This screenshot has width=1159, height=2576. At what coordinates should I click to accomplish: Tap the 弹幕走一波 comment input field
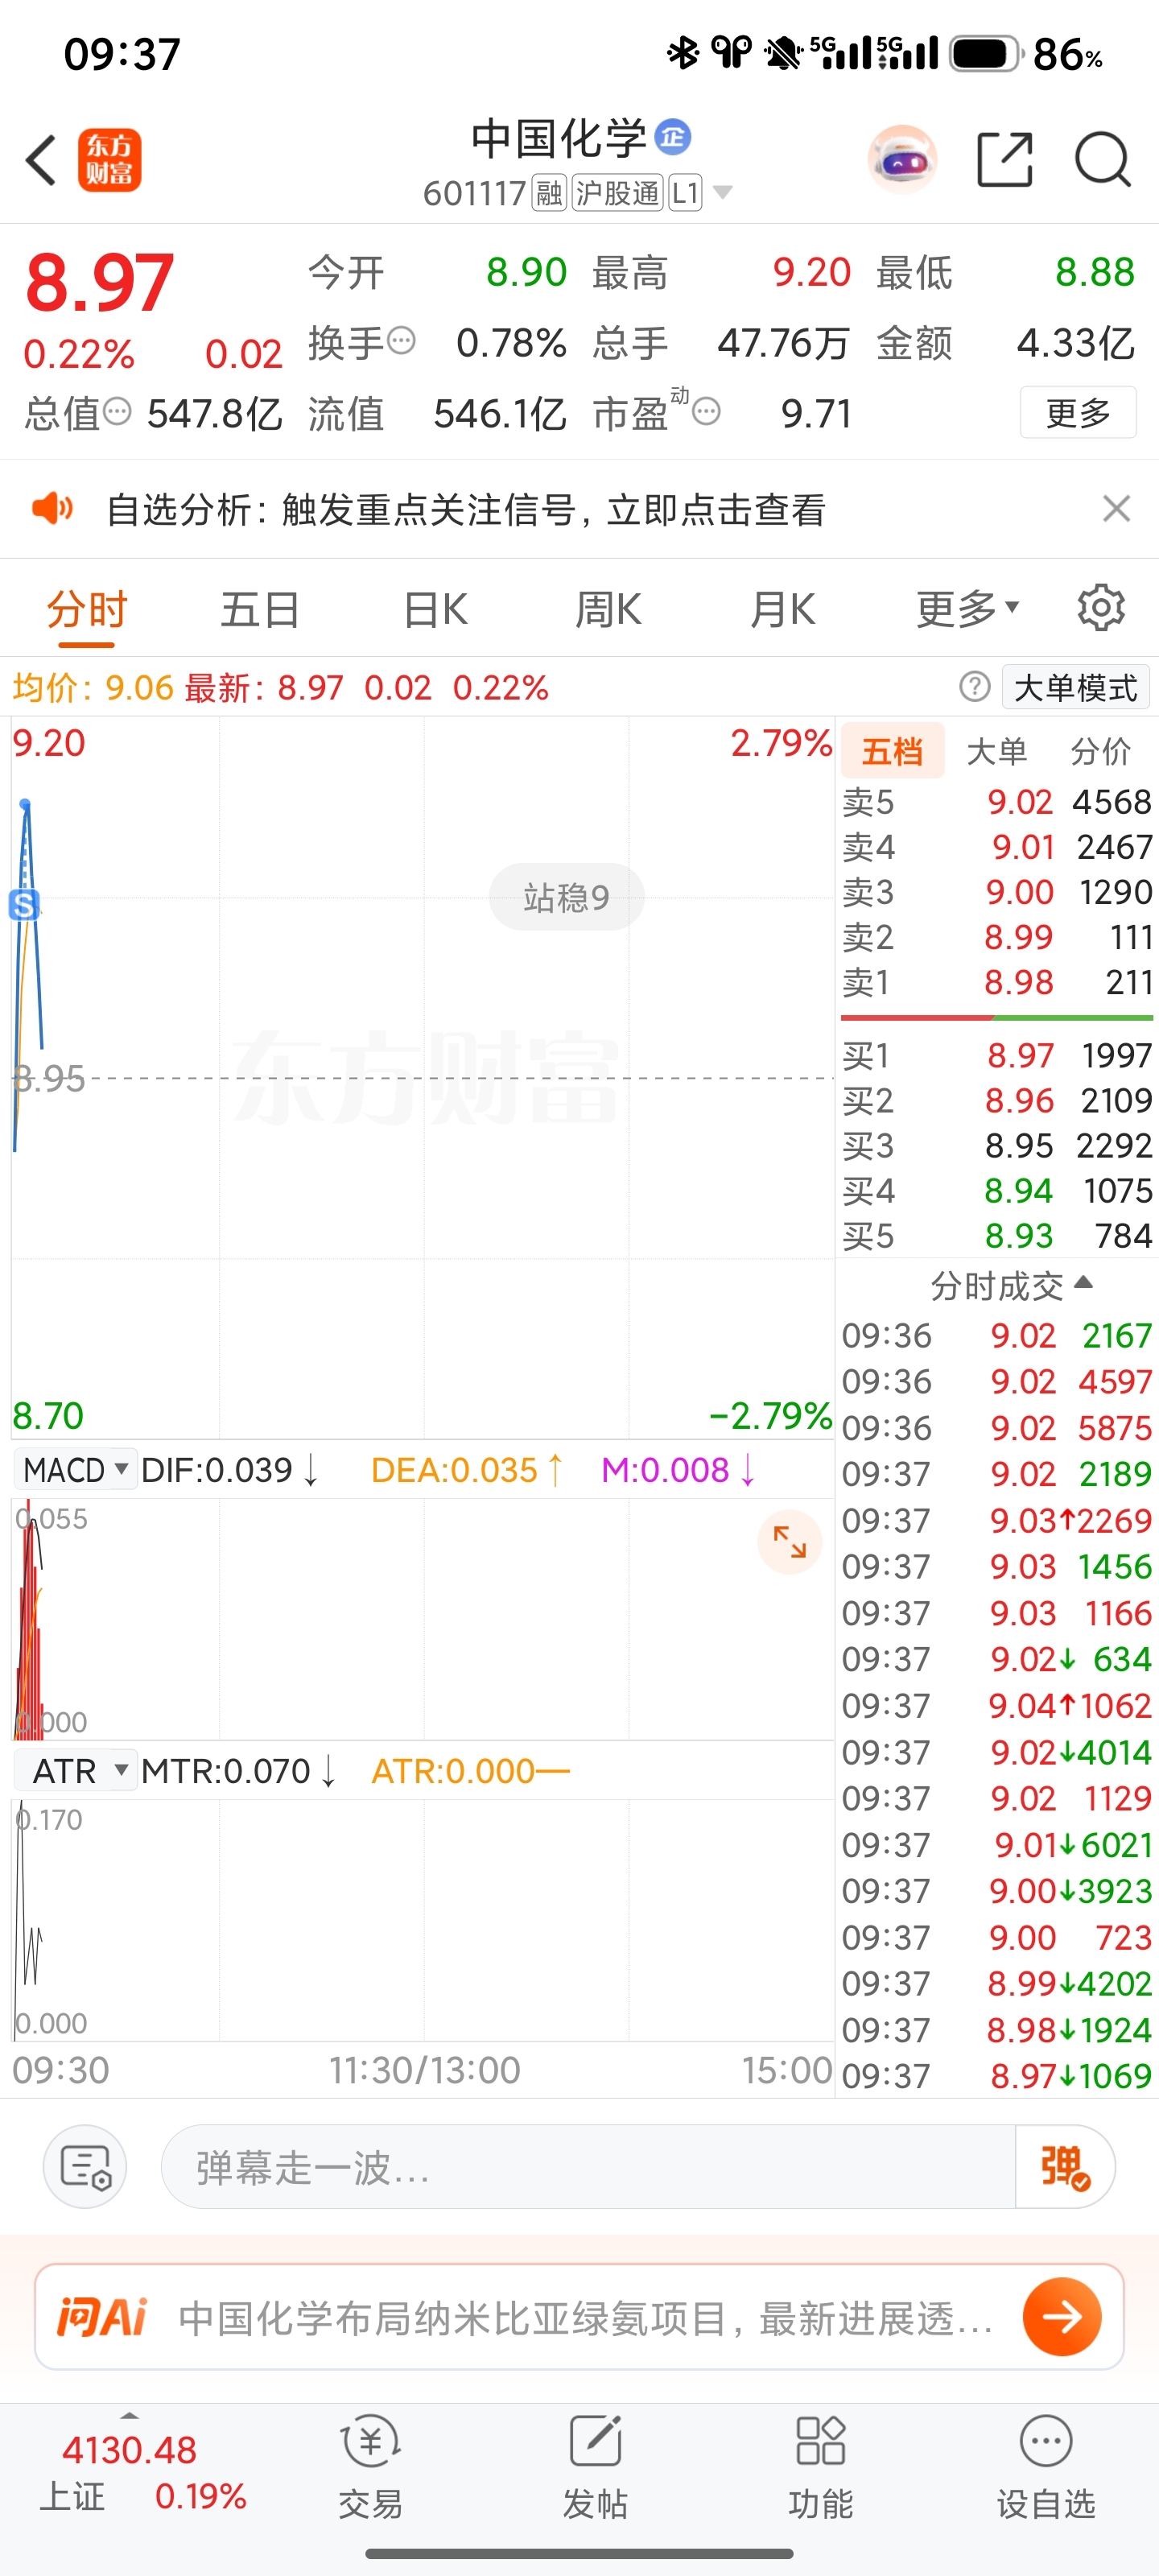click(588, 2167)
